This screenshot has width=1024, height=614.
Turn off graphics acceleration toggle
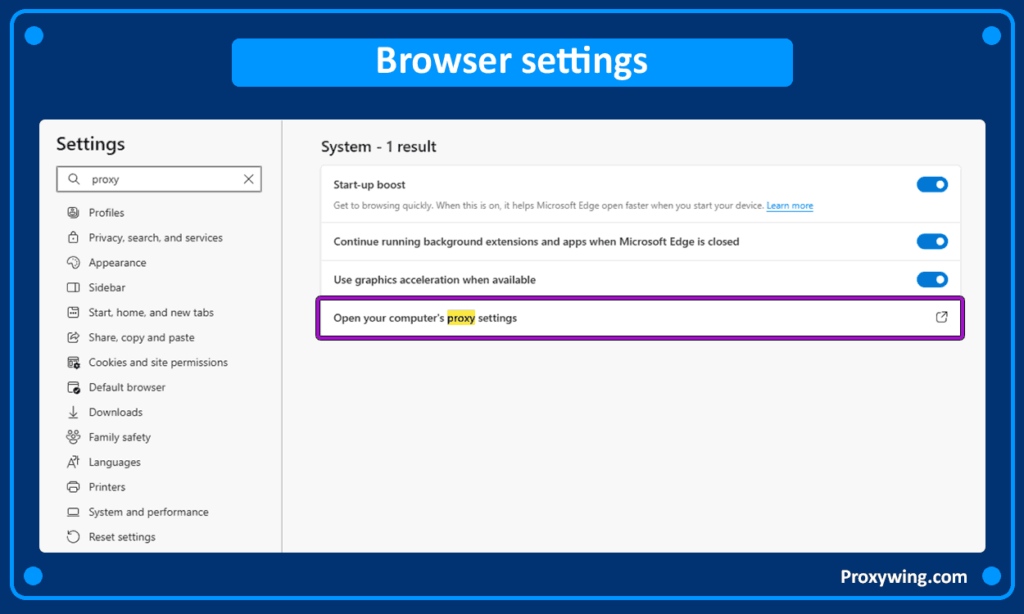tap(932, 280)
